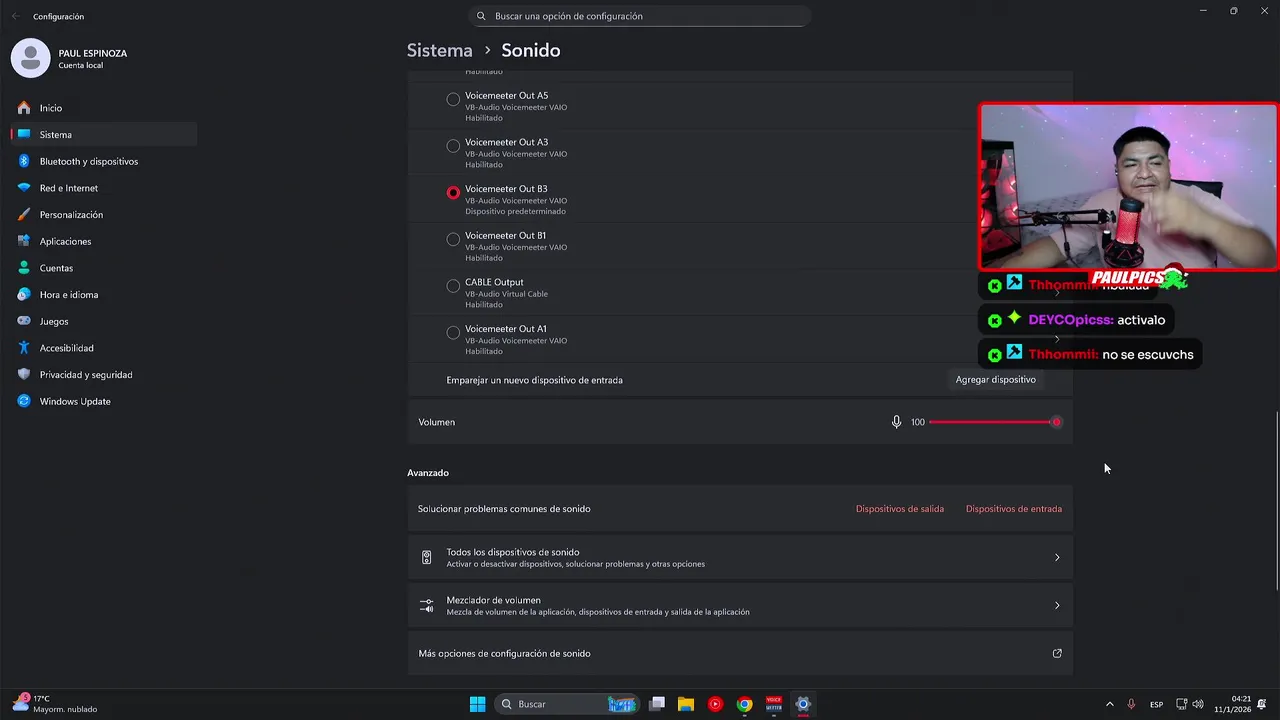The image size is (1280, 720).
Task: Click the Cuentas person icon
Action: [24, 268]
